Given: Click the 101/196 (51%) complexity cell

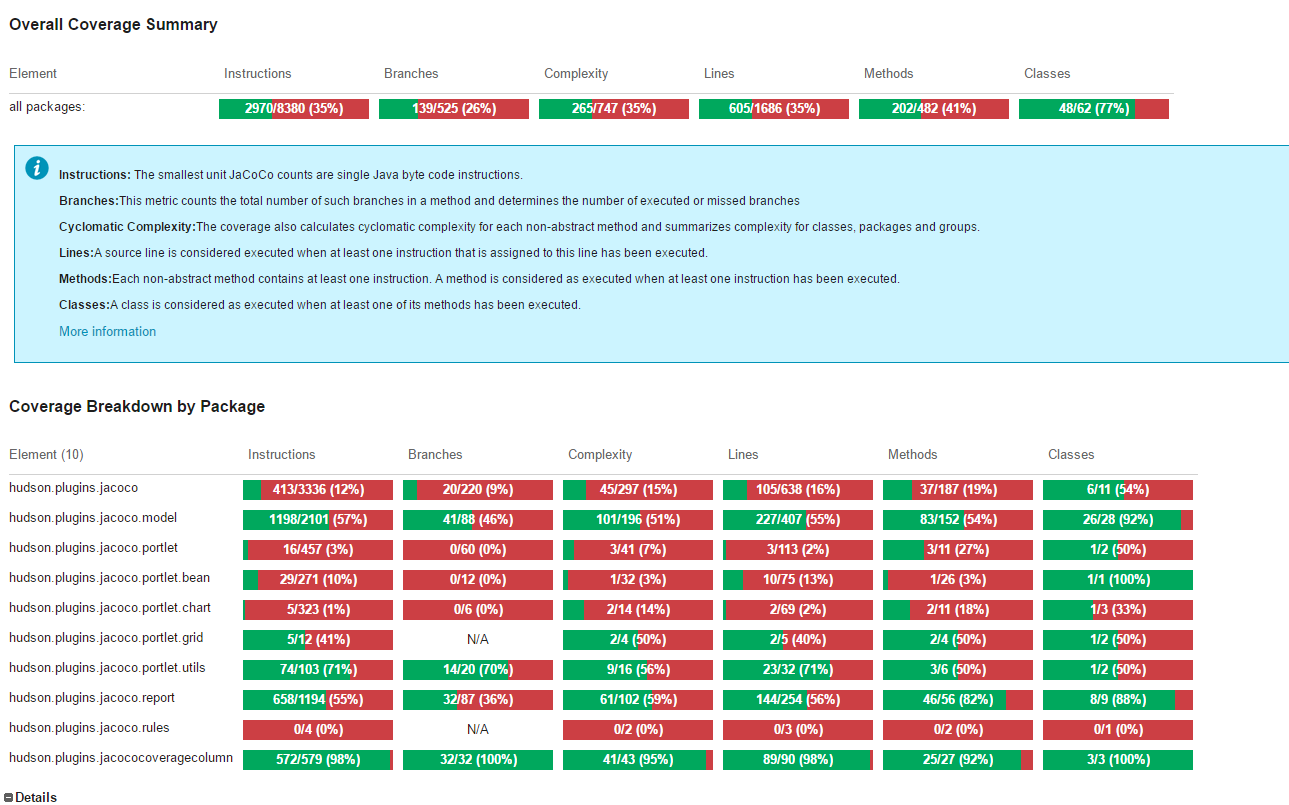Looking at the screenshot, I should 638,520.
